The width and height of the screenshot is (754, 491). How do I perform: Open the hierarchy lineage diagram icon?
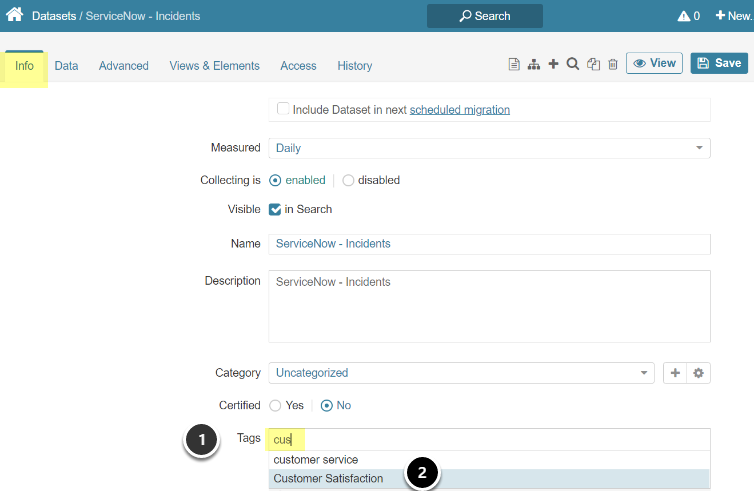coord(534,64)
